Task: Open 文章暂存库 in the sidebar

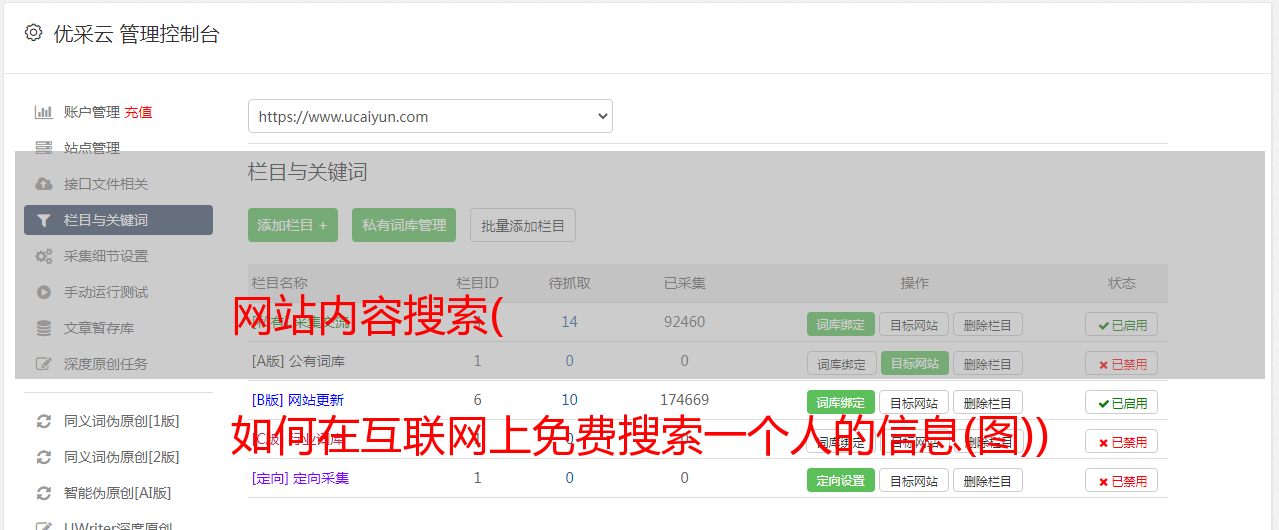Action: click(x=99, y=328)
